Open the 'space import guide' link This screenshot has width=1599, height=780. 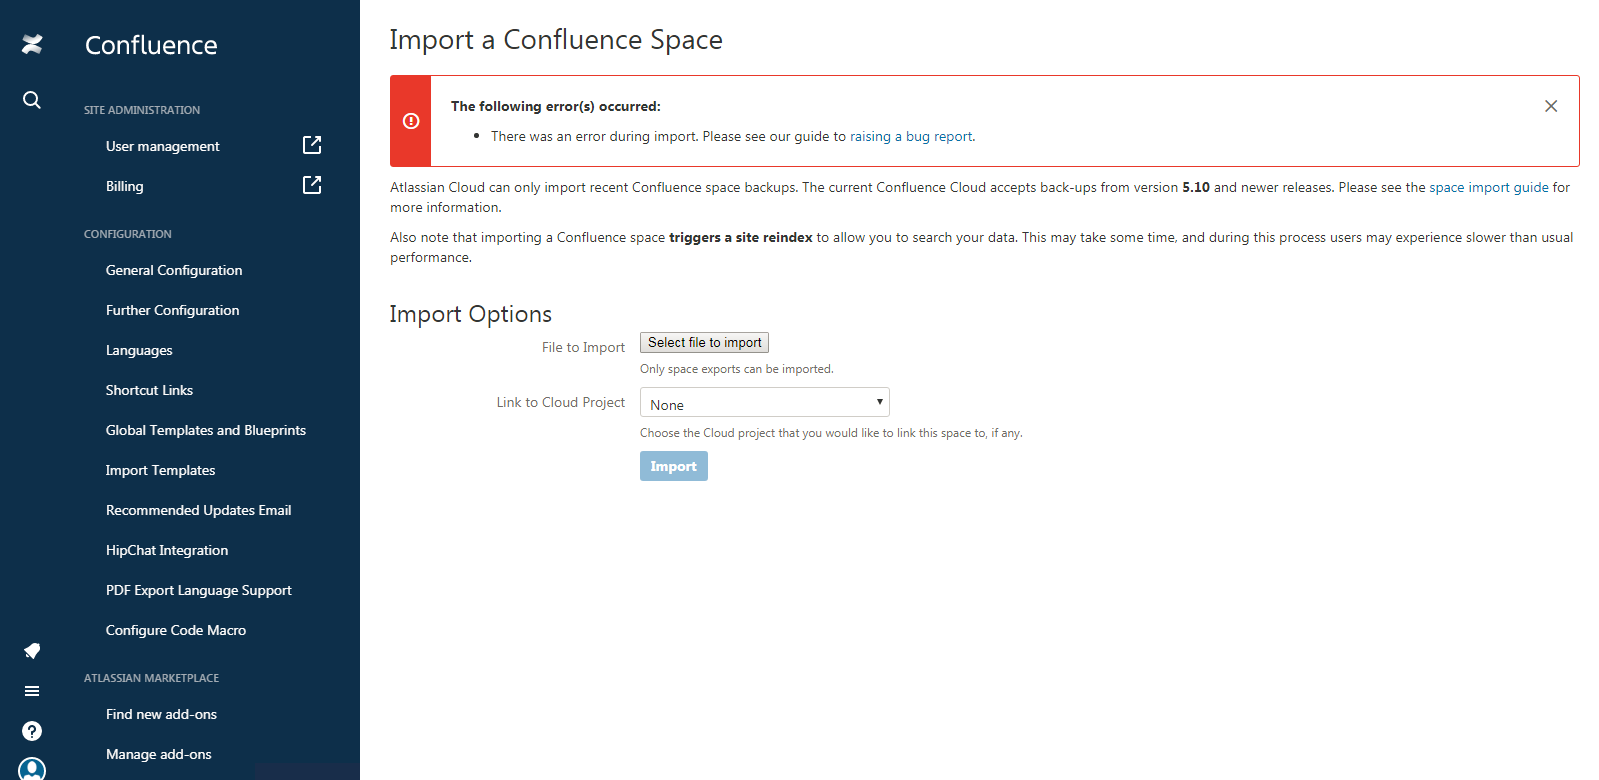1489,187
